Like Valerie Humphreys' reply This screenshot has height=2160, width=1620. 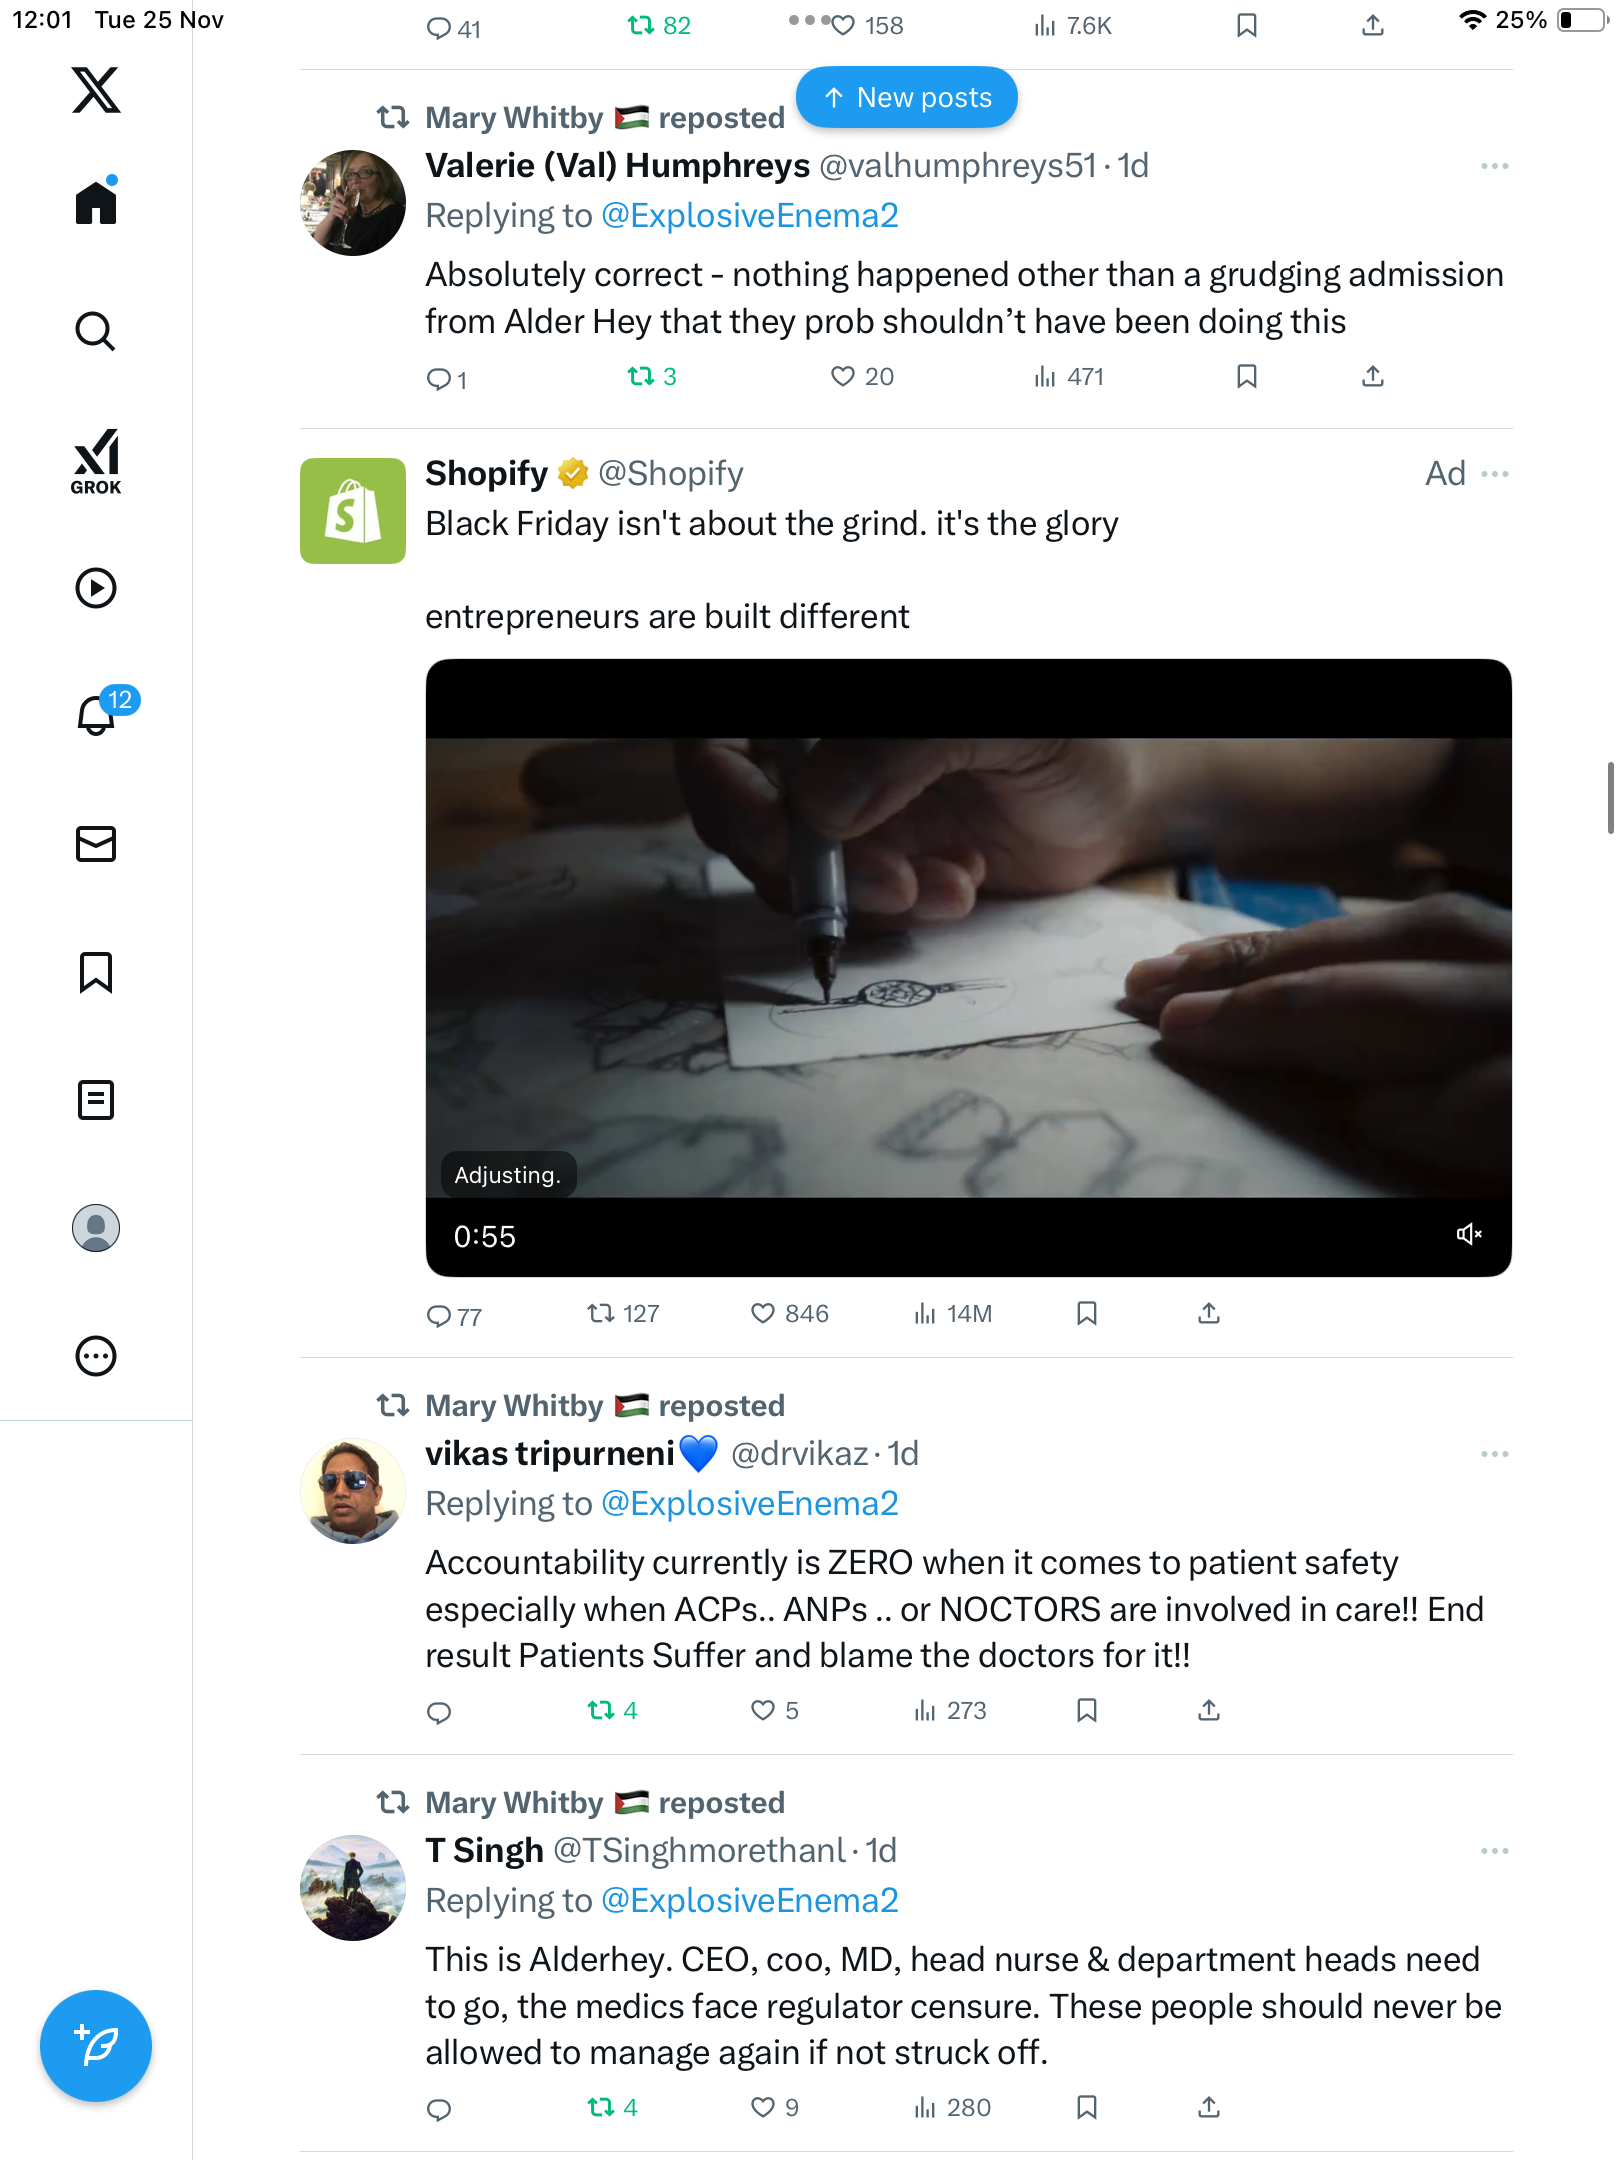[843, 376]
